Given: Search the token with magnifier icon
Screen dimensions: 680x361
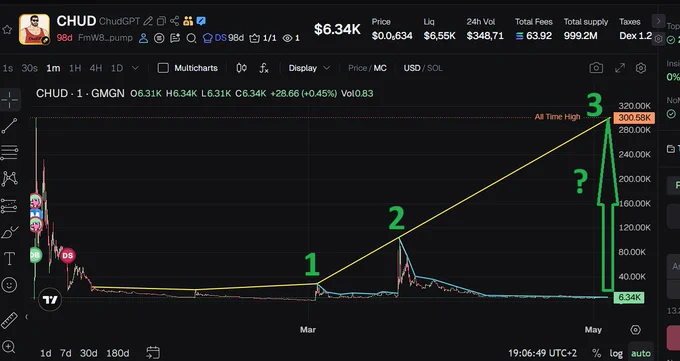Looking at the screenshot, I should tap(191, 38).
